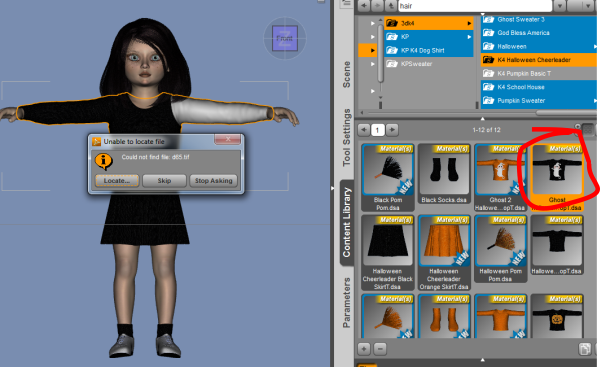Open the Parameters tab

pyautogui.click(x=346, y=303)
